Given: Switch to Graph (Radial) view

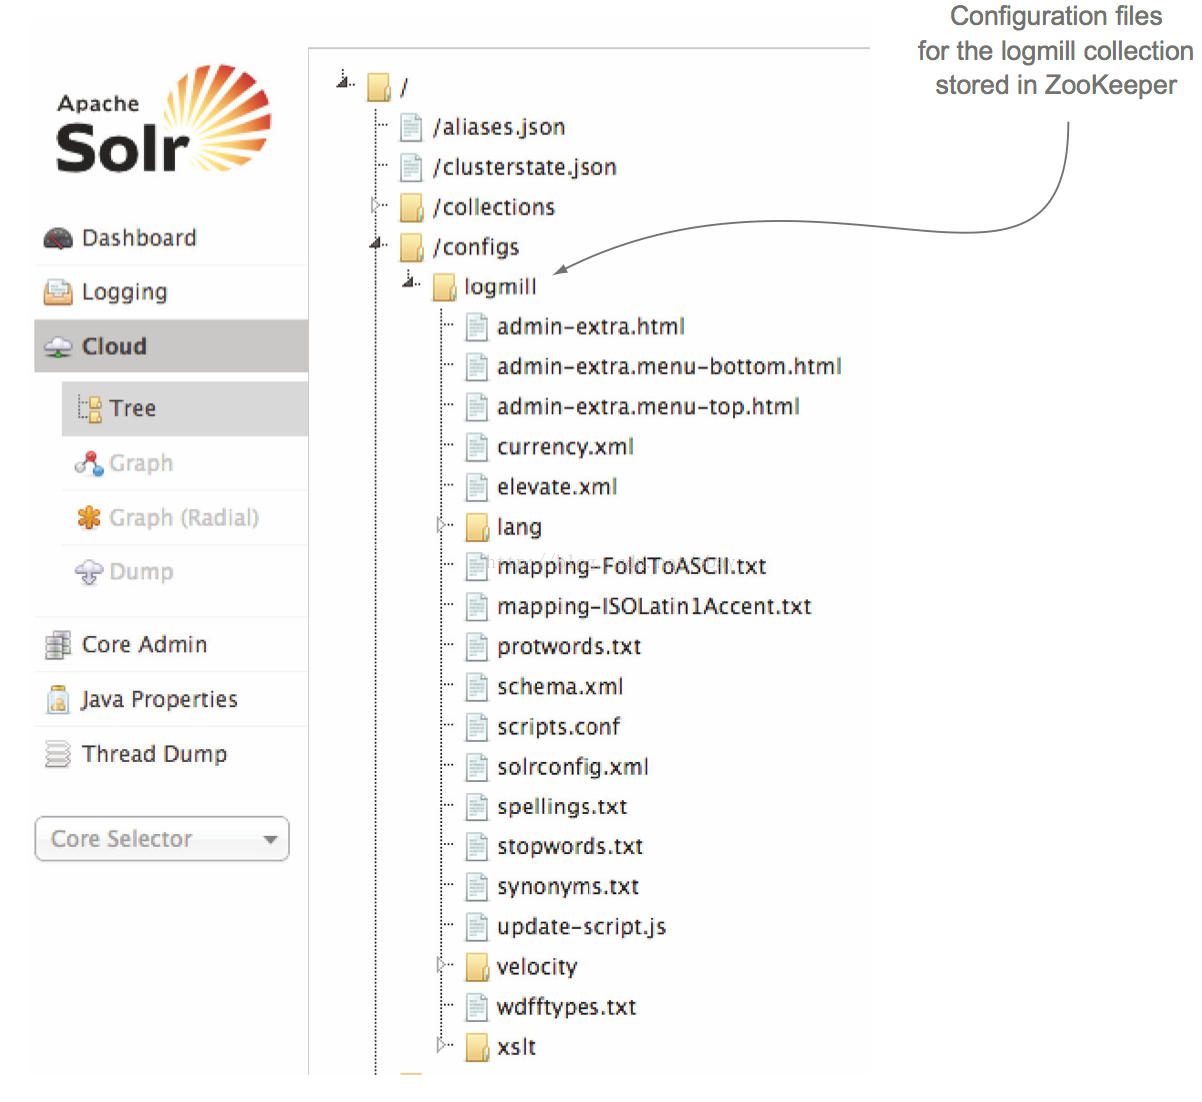Looking at the screenshot, I should tap(185, 518).
